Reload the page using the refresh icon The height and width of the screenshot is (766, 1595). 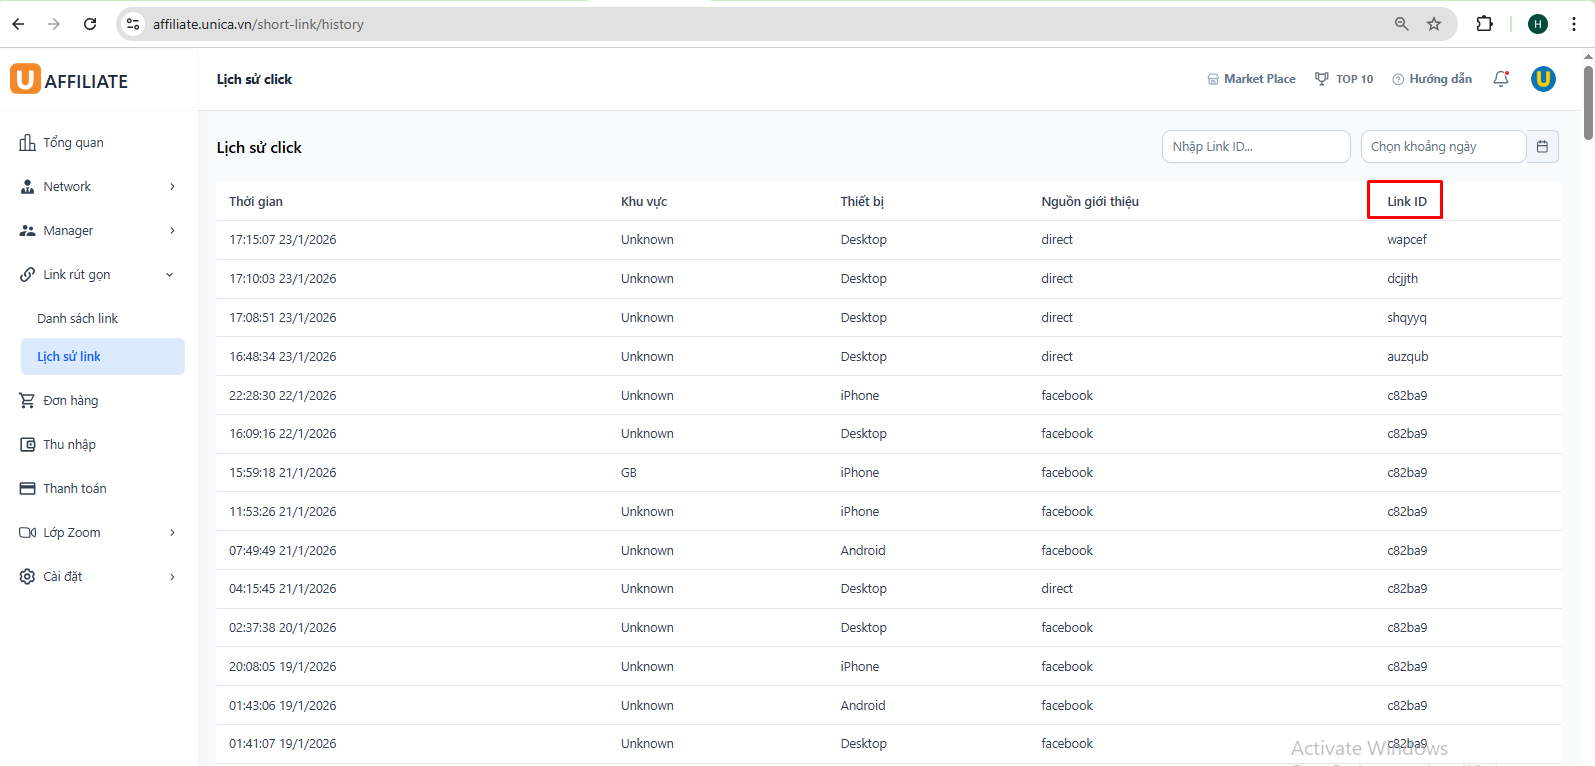click(90, 24)
